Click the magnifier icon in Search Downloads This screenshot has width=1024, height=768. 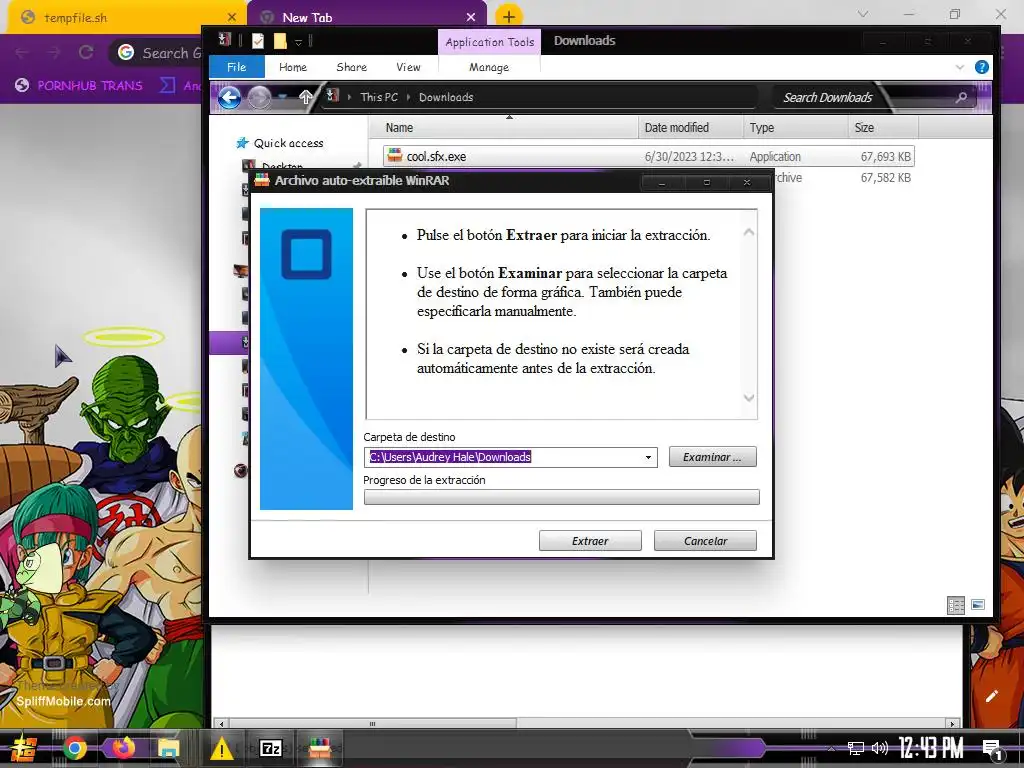coord(961,97)
